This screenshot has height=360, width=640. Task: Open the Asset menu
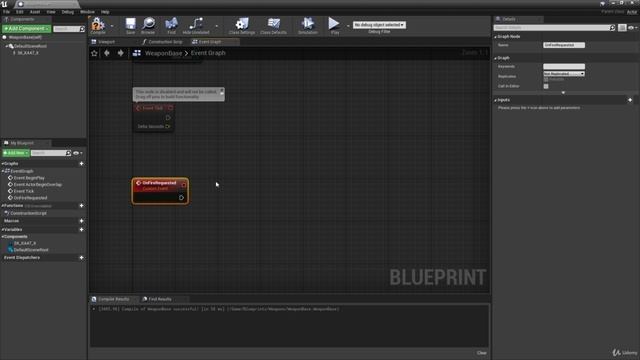coord(35,12)
